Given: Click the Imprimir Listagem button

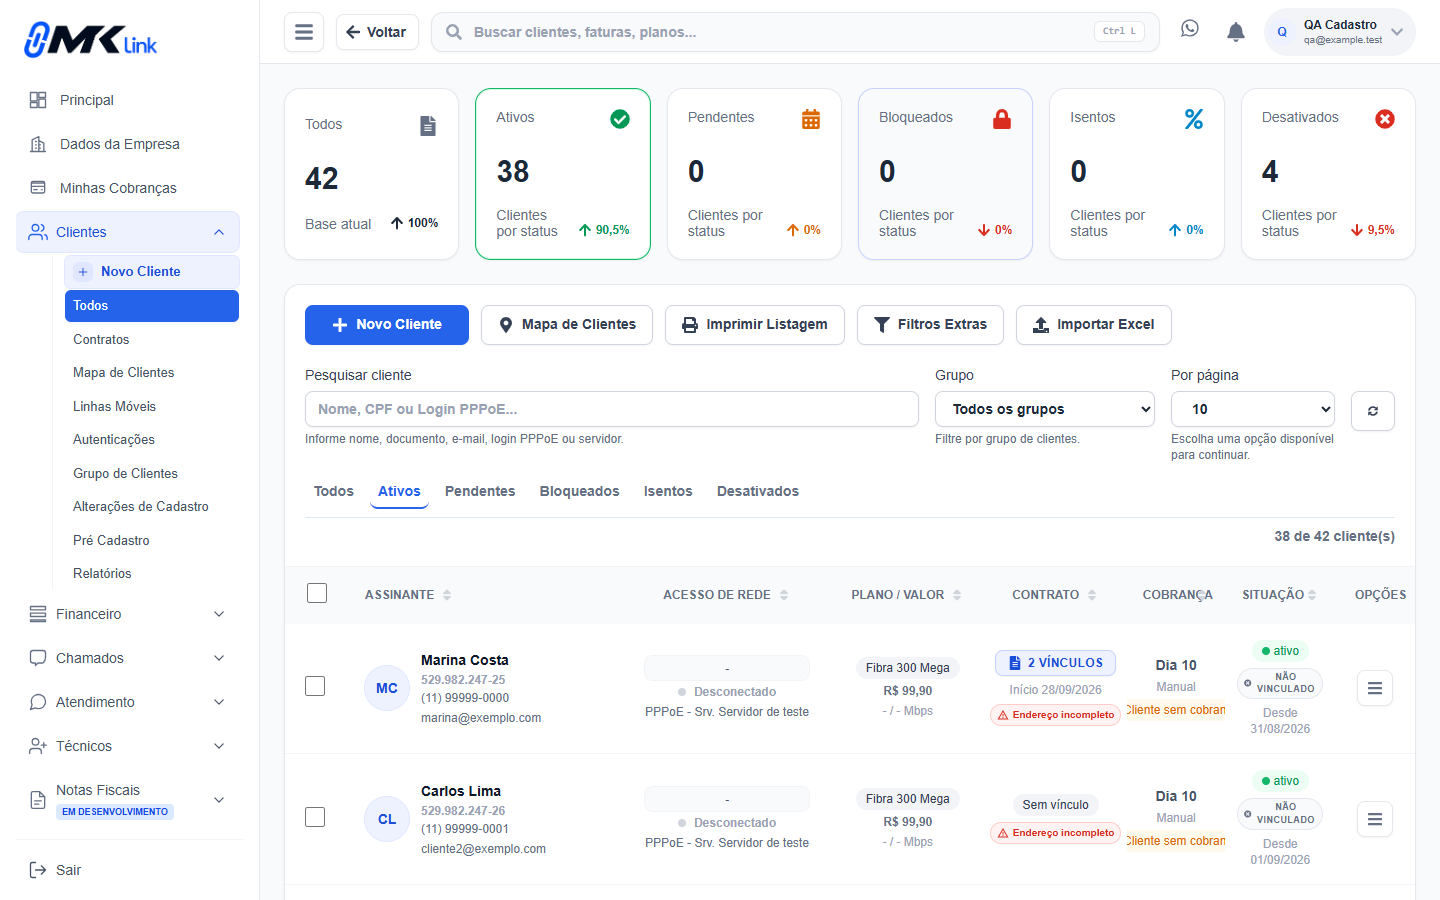Looking at the screenshot, I should click(x=755, y=325).
